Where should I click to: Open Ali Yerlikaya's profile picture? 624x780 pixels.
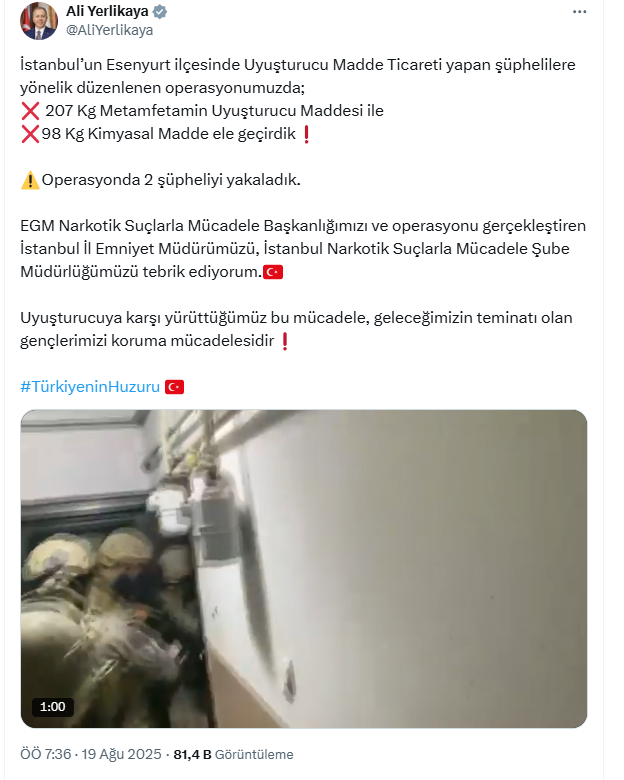tap(39, 21)
